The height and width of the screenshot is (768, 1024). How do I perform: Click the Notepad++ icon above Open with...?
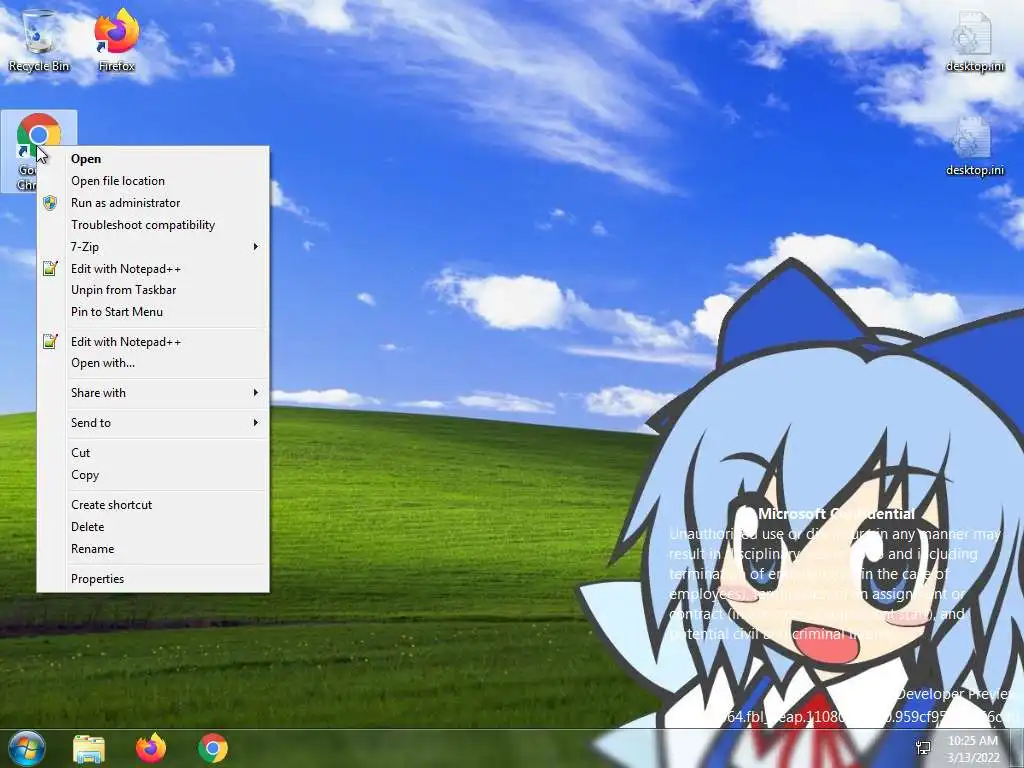click(x=50, y=342)
